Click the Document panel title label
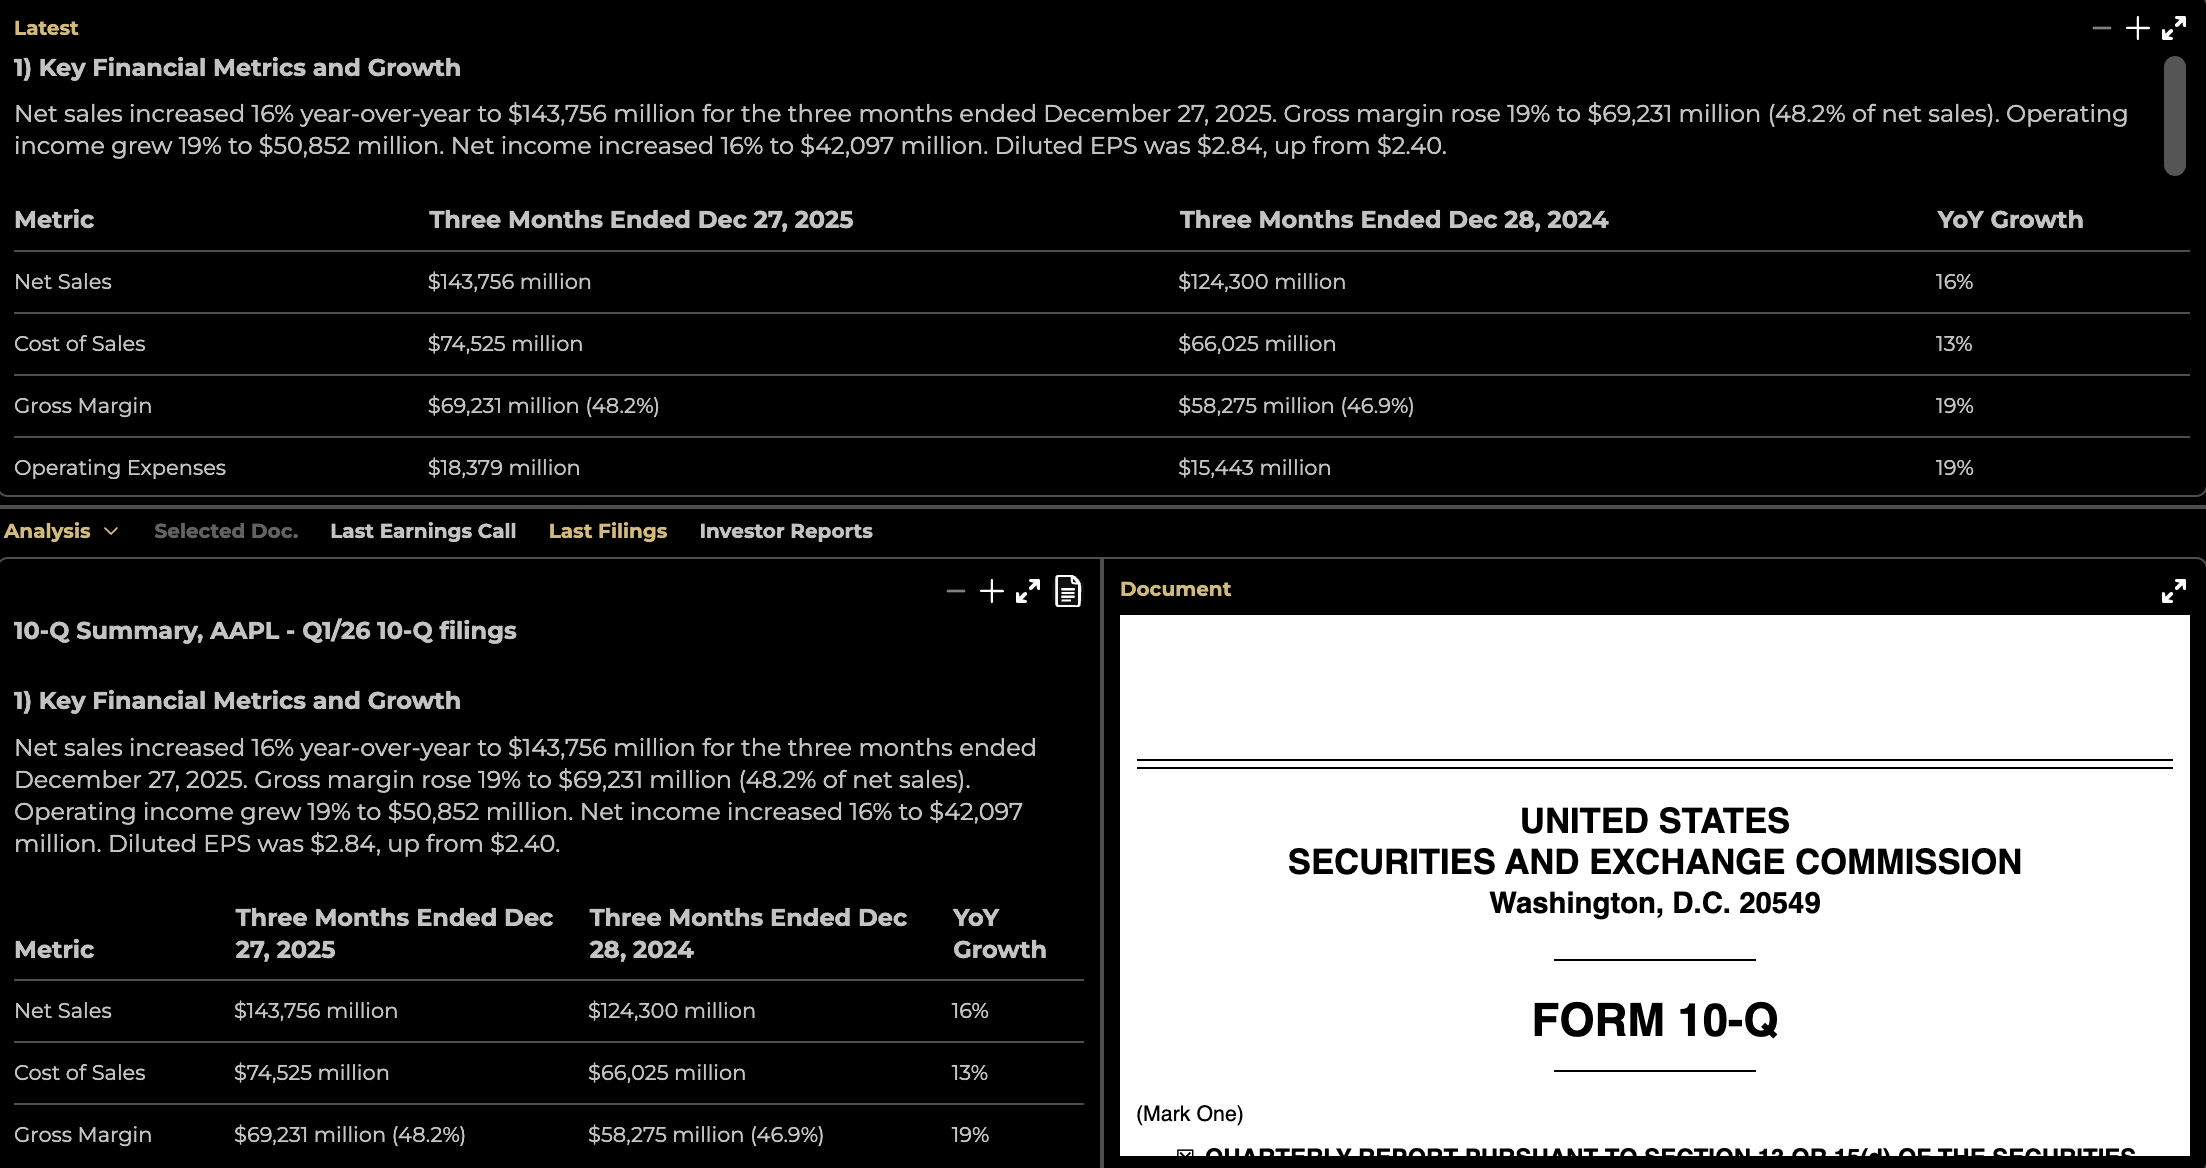Viewport: 2206px width, 1168px height. point(1175,589)
